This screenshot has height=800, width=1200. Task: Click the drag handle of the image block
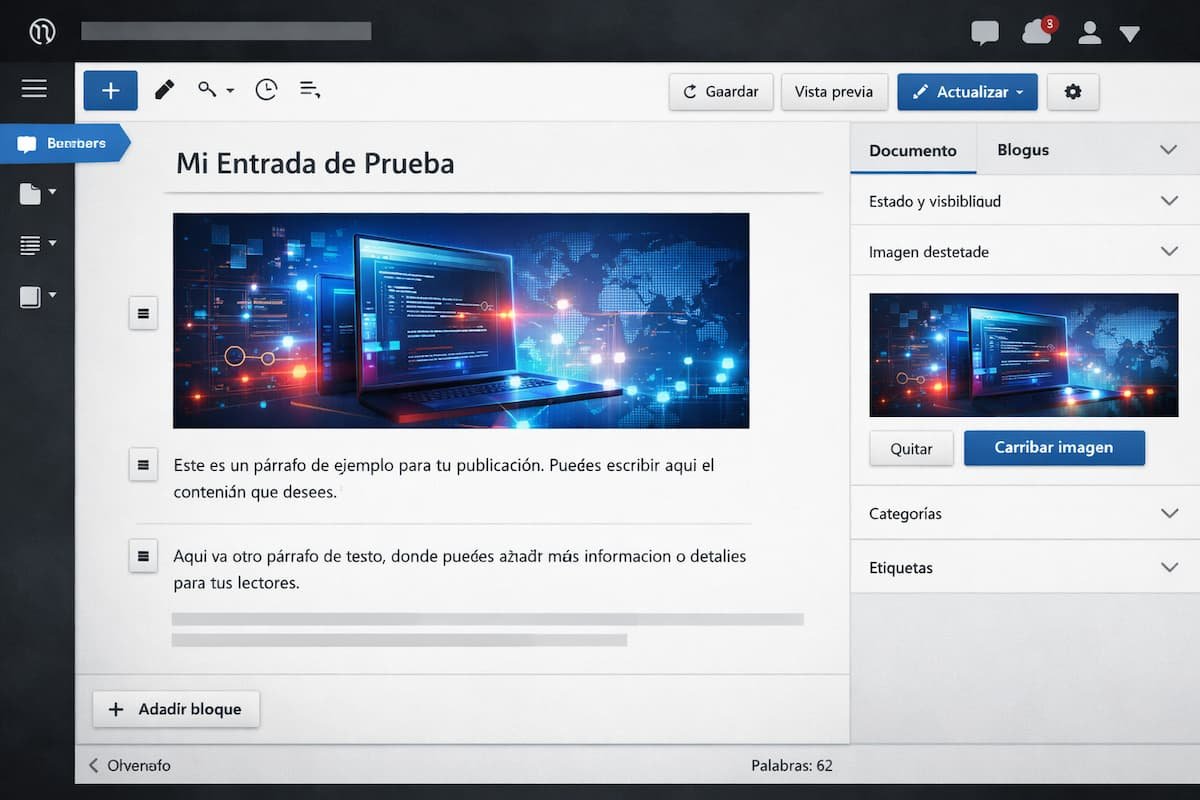click(x=143, y=313)
